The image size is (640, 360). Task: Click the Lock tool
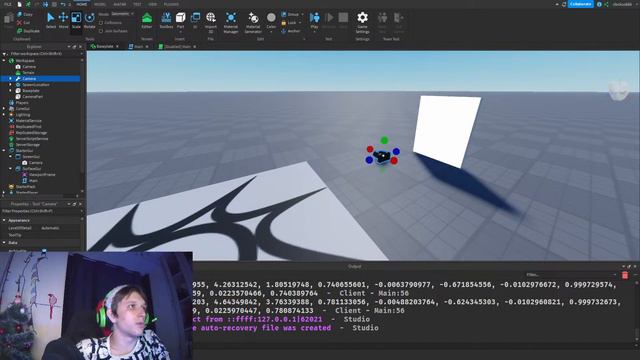tap(289, 23)
